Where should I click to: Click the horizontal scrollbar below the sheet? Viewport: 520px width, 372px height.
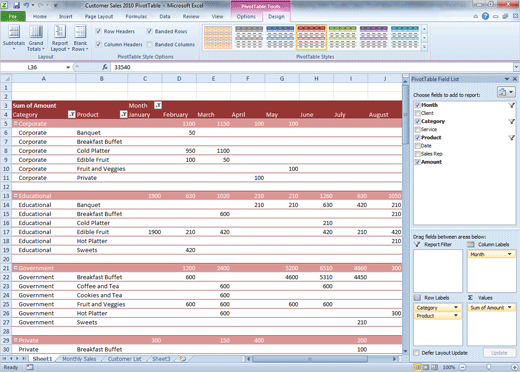click(309, 359)
